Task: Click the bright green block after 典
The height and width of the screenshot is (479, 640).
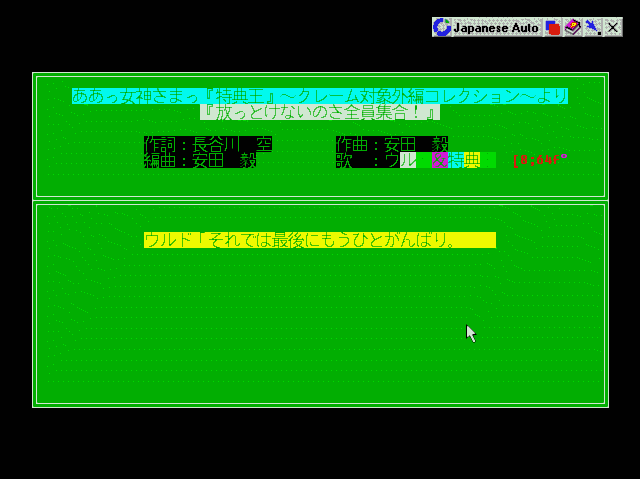Action: point(488,160)
